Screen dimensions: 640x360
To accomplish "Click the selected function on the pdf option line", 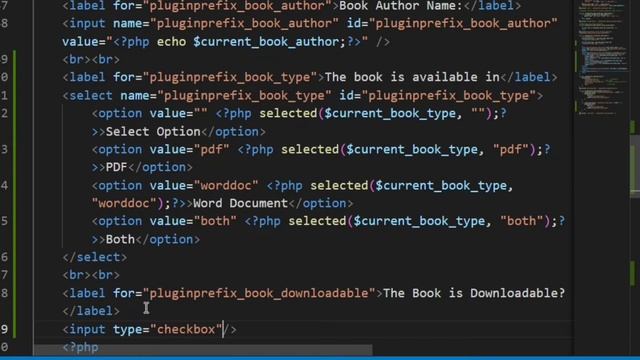I will (x=310, y=149).
